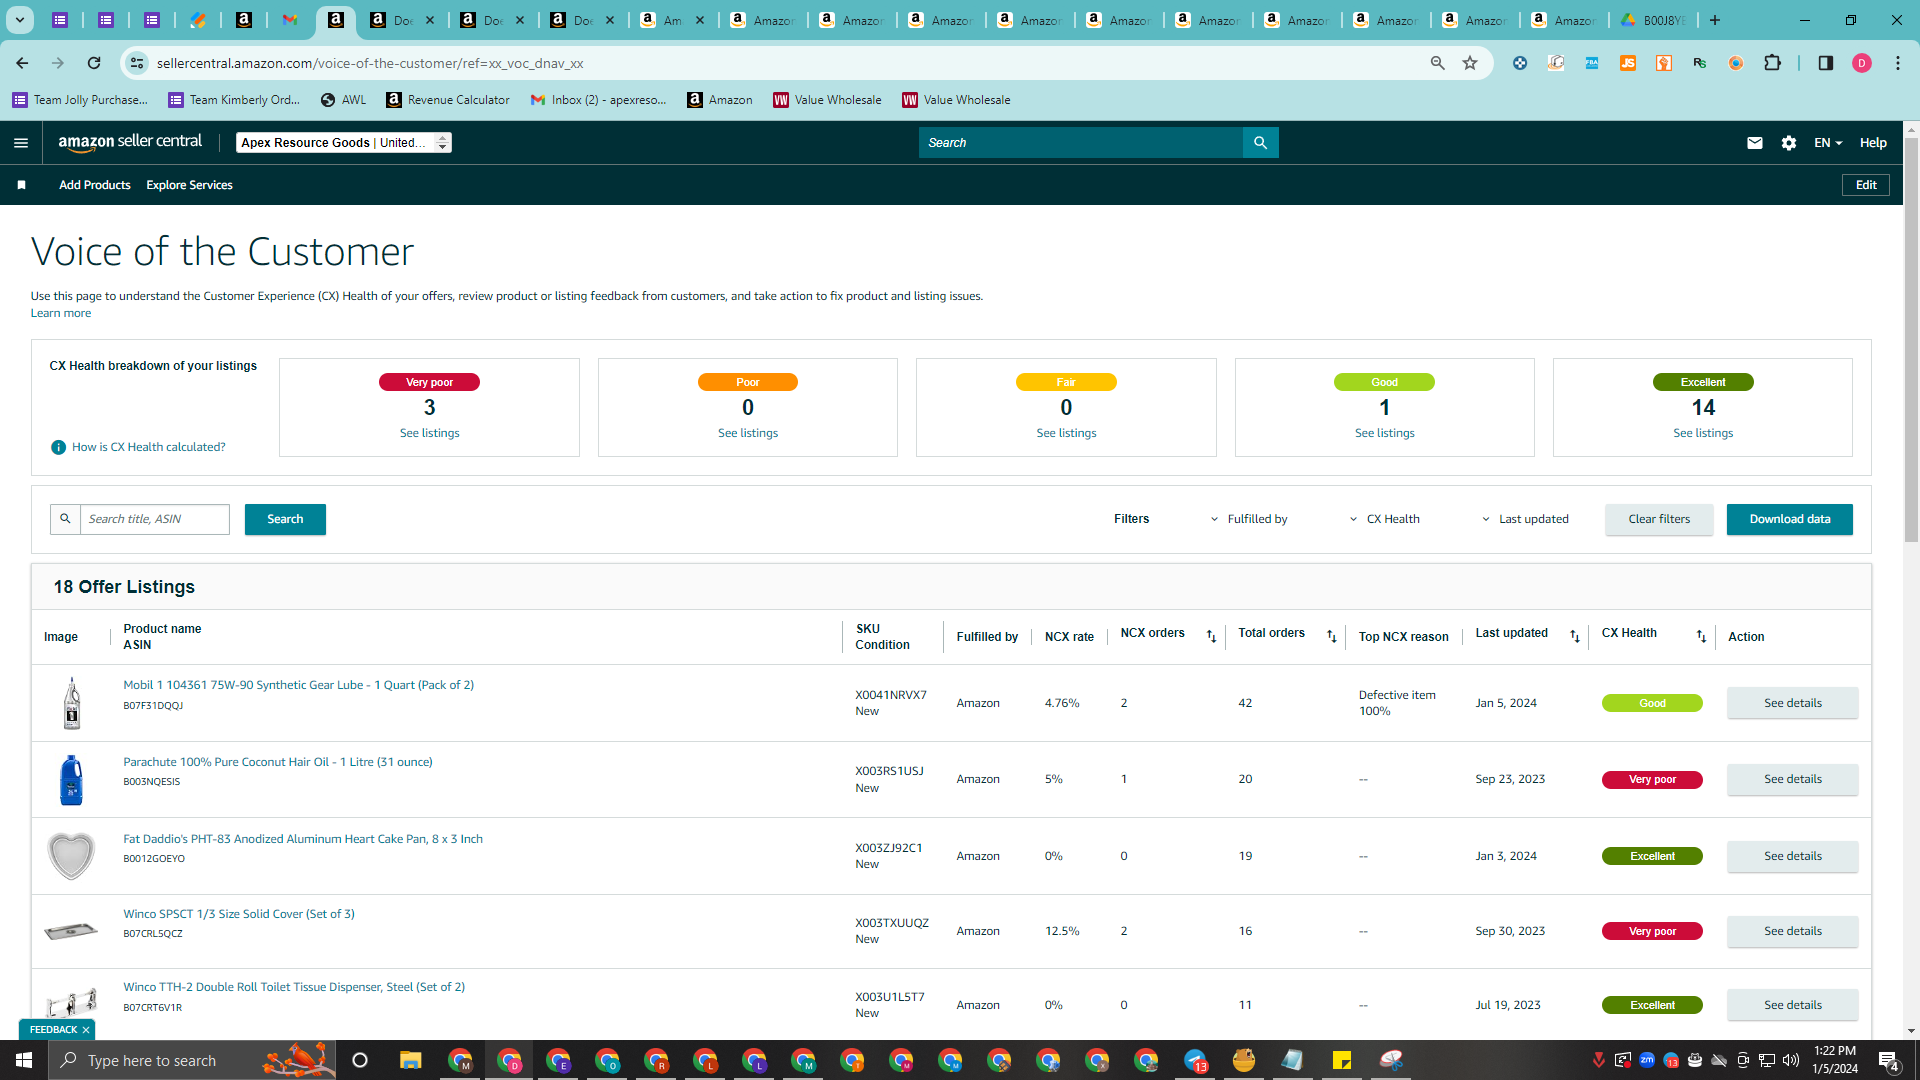The width and height of the screenshot is (1920, 1080).
Task: Open the Team Jolly Purchase bookmark
Action: click(80, 100)
